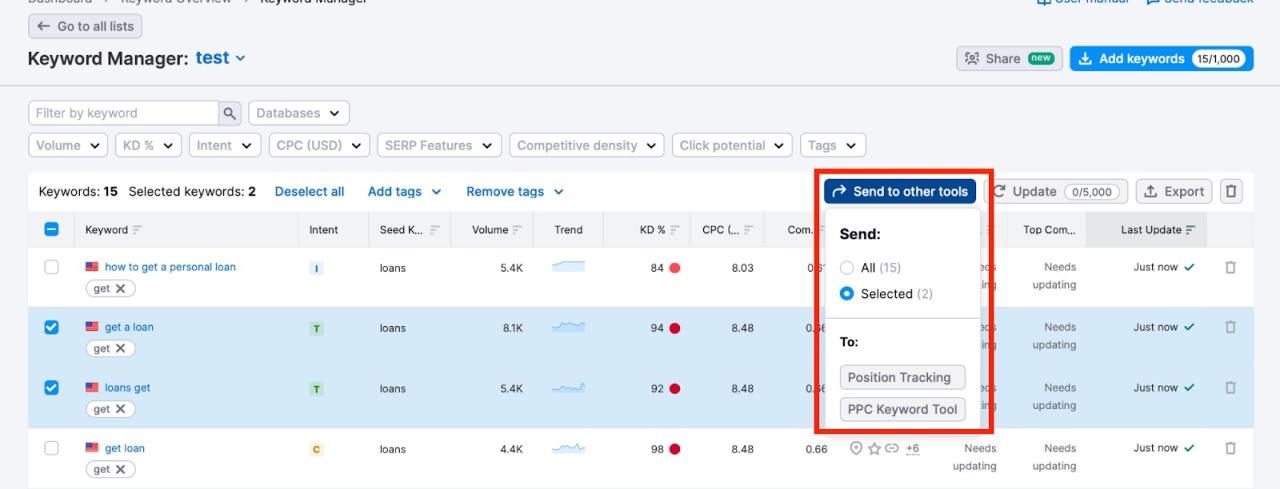Sort by the KD % column header
Viewport: 1280px width, 489px height.
(x=660, y=230)
